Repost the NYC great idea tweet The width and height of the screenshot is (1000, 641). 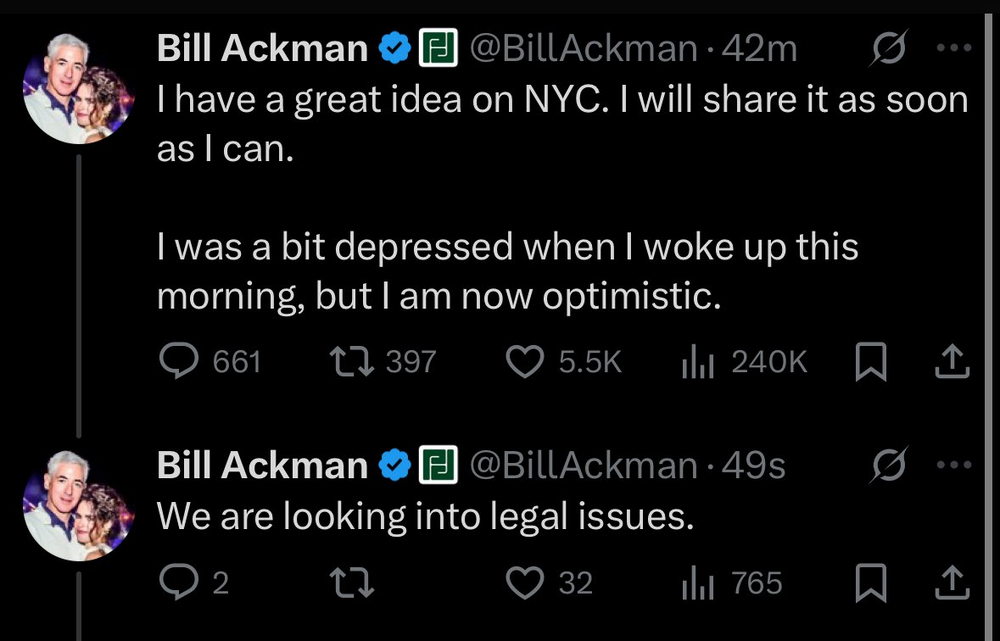pyautogui.click(x=355, y=361)
